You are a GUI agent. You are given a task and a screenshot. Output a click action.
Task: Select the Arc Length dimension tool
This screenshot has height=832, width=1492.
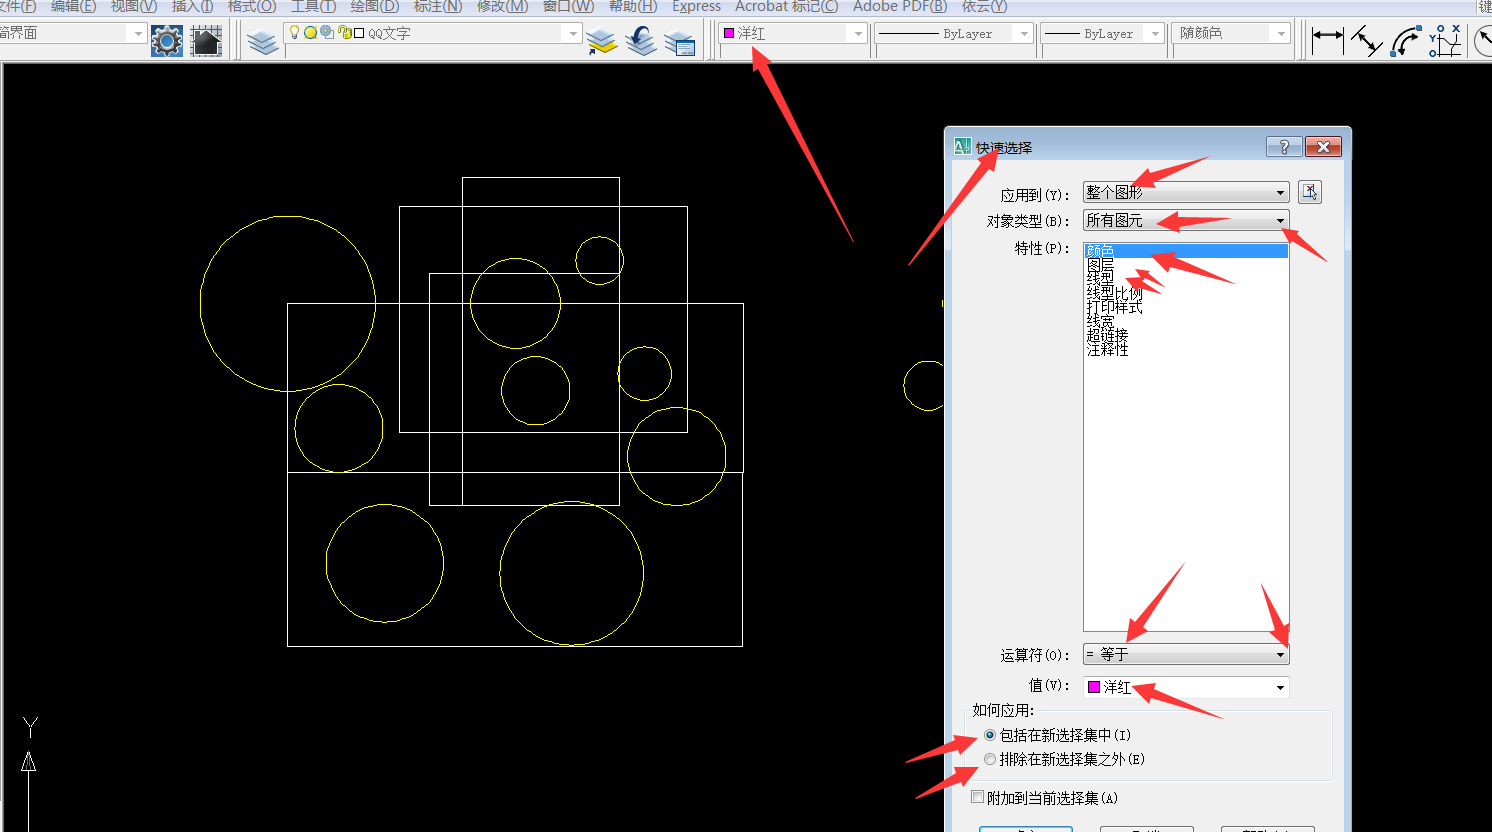(1406, 41)
